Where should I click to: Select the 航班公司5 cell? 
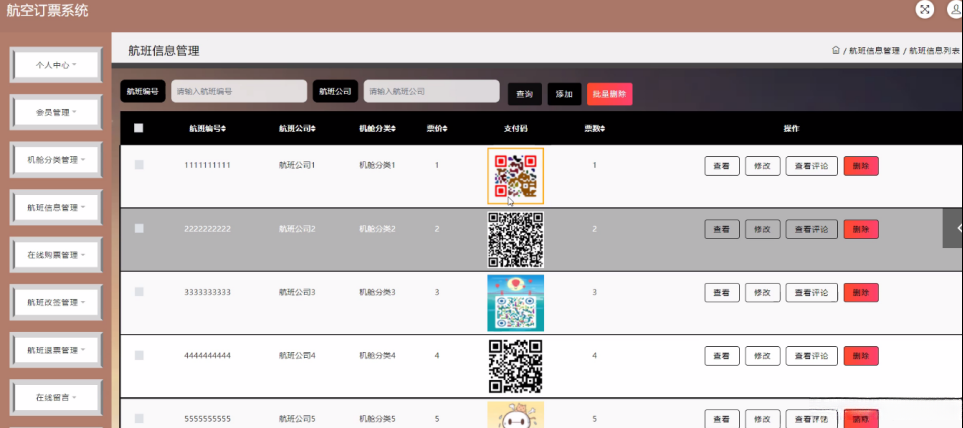[x=297, y=419]
